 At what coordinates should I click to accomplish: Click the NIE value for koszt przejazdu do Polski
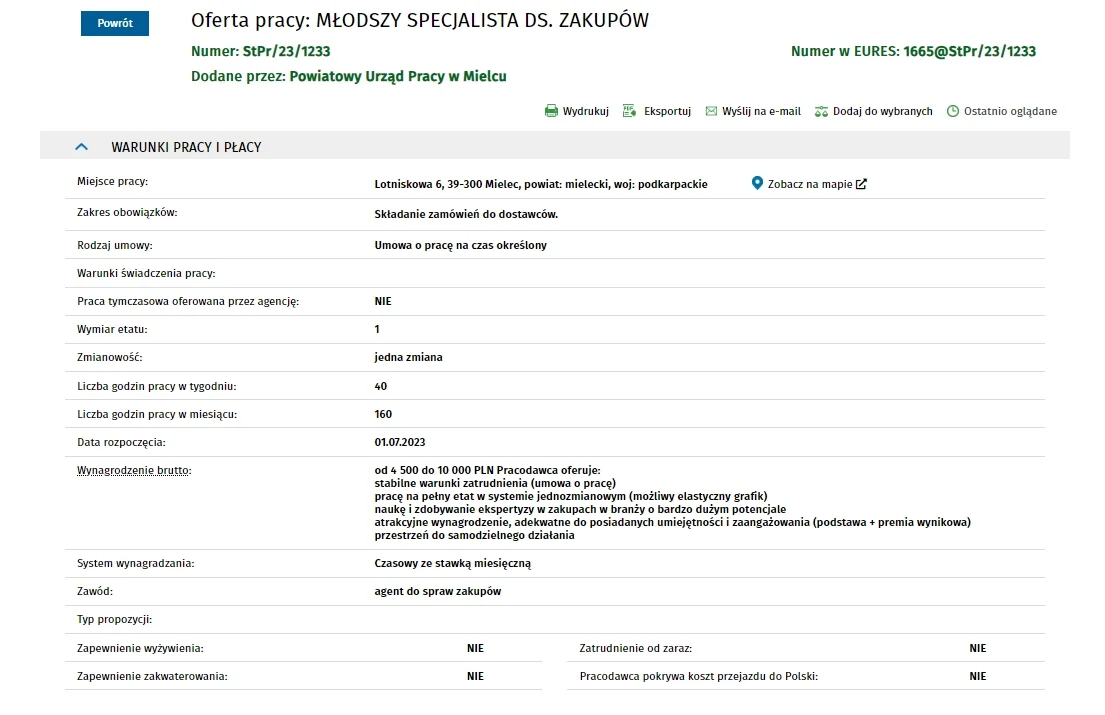[x=977, y=676]
